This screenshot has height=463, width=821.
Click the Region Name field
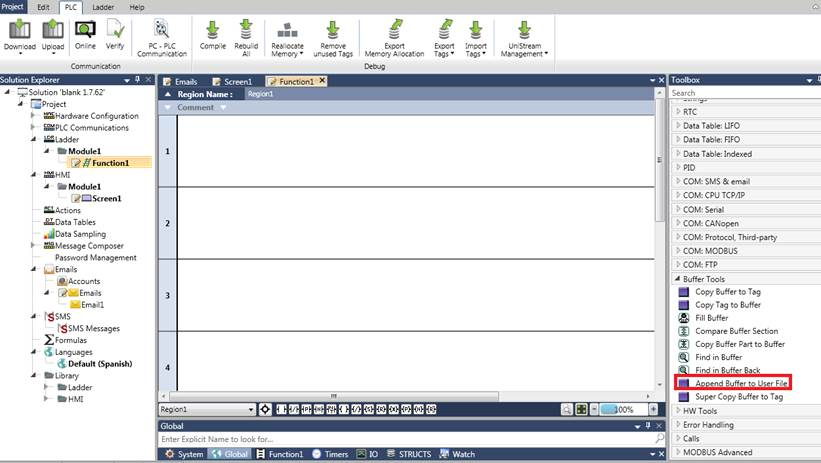coord(448,94)
